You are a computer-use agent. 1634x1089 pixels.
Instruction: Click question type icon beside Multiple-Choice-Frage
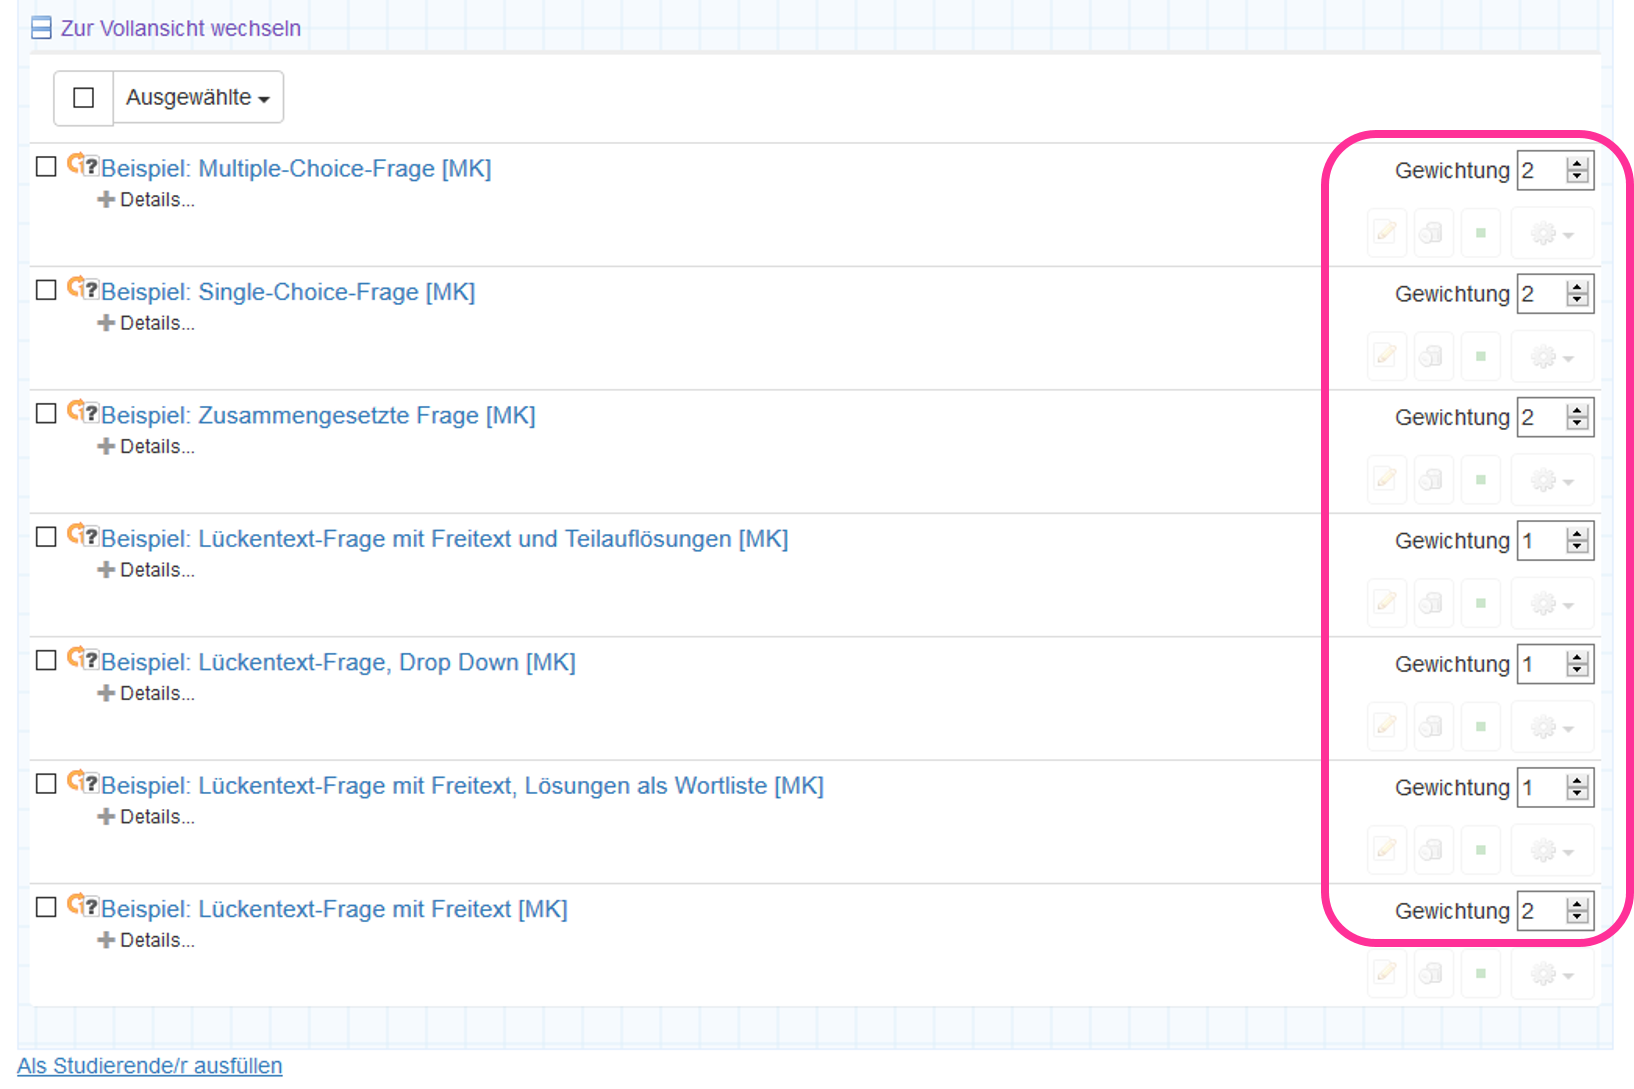pyautogui.click(x=83, y=165)
